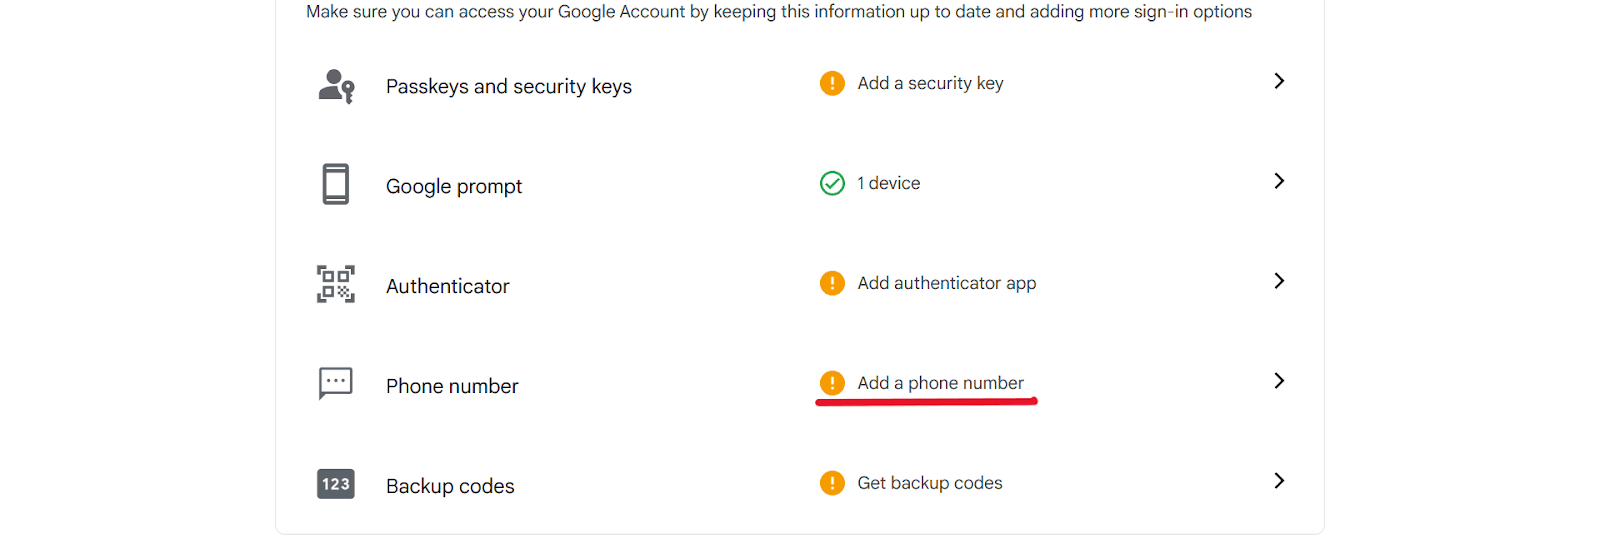Screen dimensions: 1600x538
Task: Click the Authenticator QR code icon
Action: point(336,284)
